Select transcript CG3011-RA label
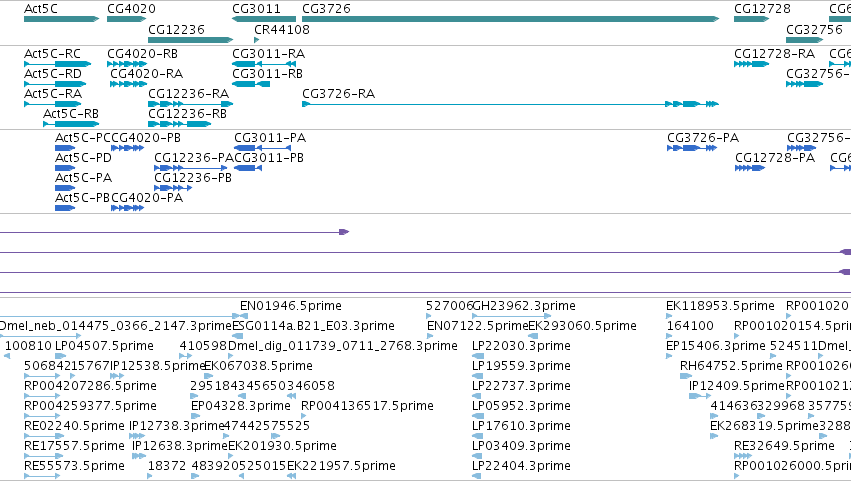 (x=269, y=54)
